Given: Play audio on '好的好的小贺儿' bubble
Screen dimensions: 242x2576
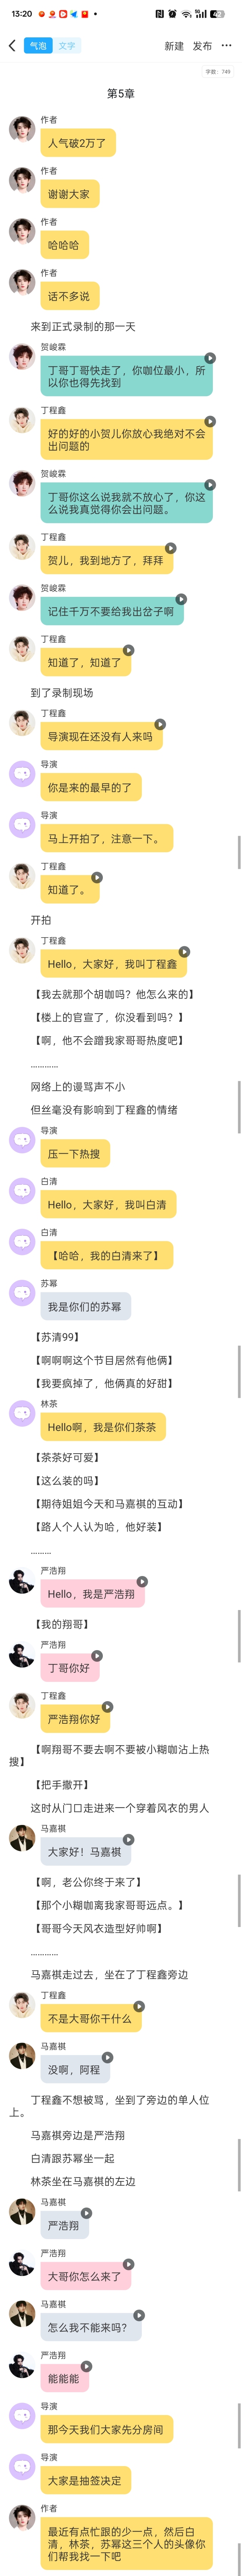Looking at the screenshot, I should (210, 421).
